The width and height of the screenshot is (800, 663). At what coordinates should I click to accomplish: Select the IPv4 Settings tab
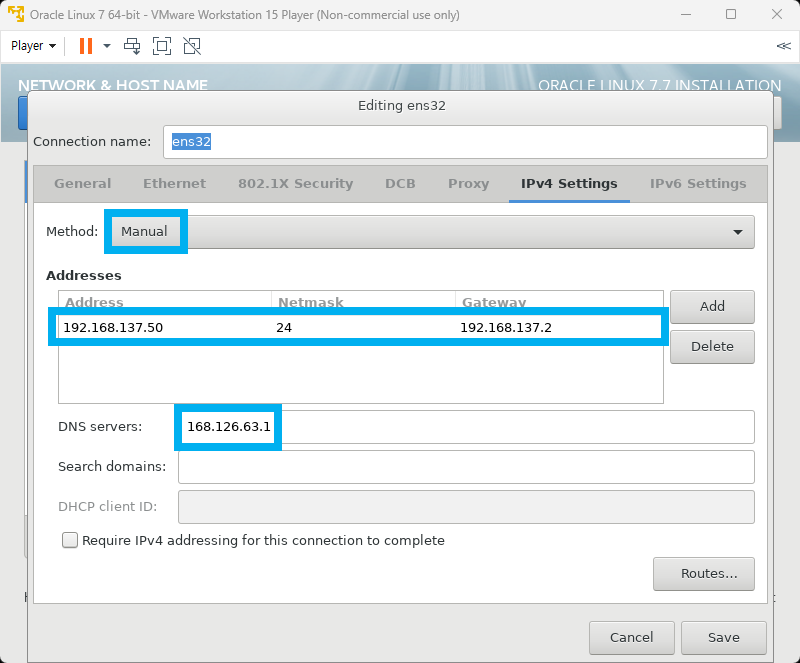coord(569,184)
